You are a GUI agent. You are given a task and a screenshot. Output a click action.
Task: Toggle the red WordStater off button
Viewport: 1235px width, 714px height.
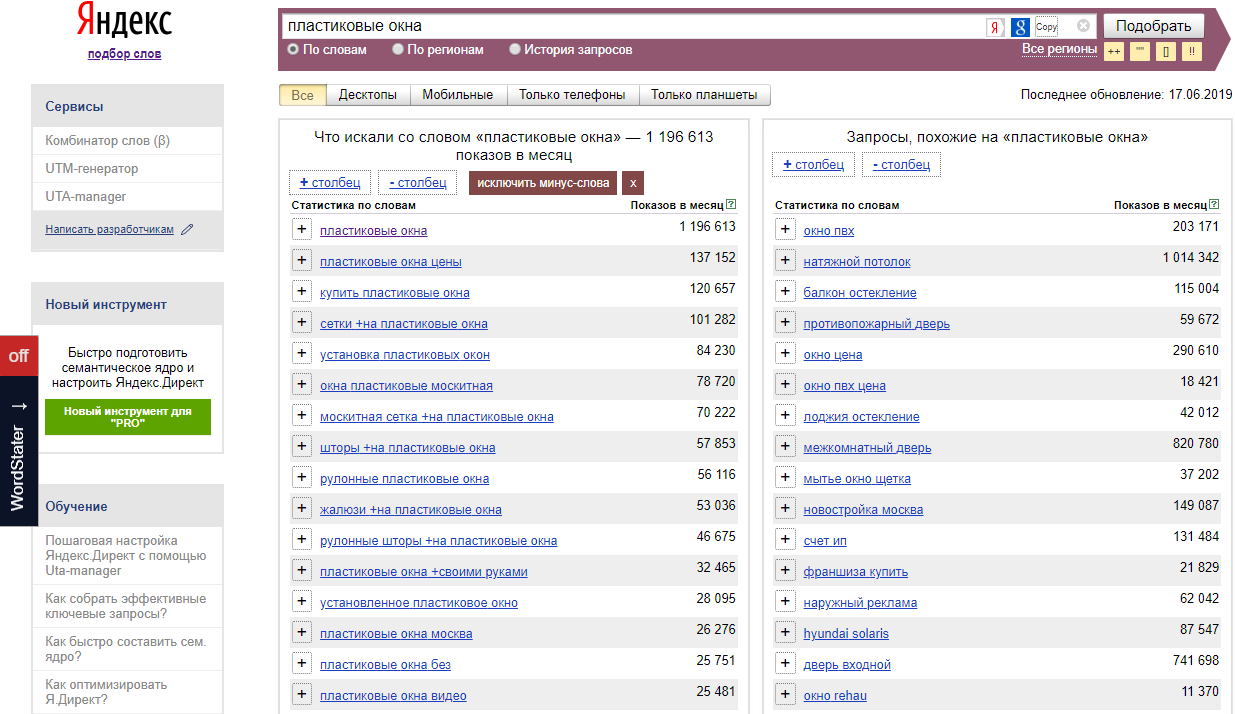19,356
